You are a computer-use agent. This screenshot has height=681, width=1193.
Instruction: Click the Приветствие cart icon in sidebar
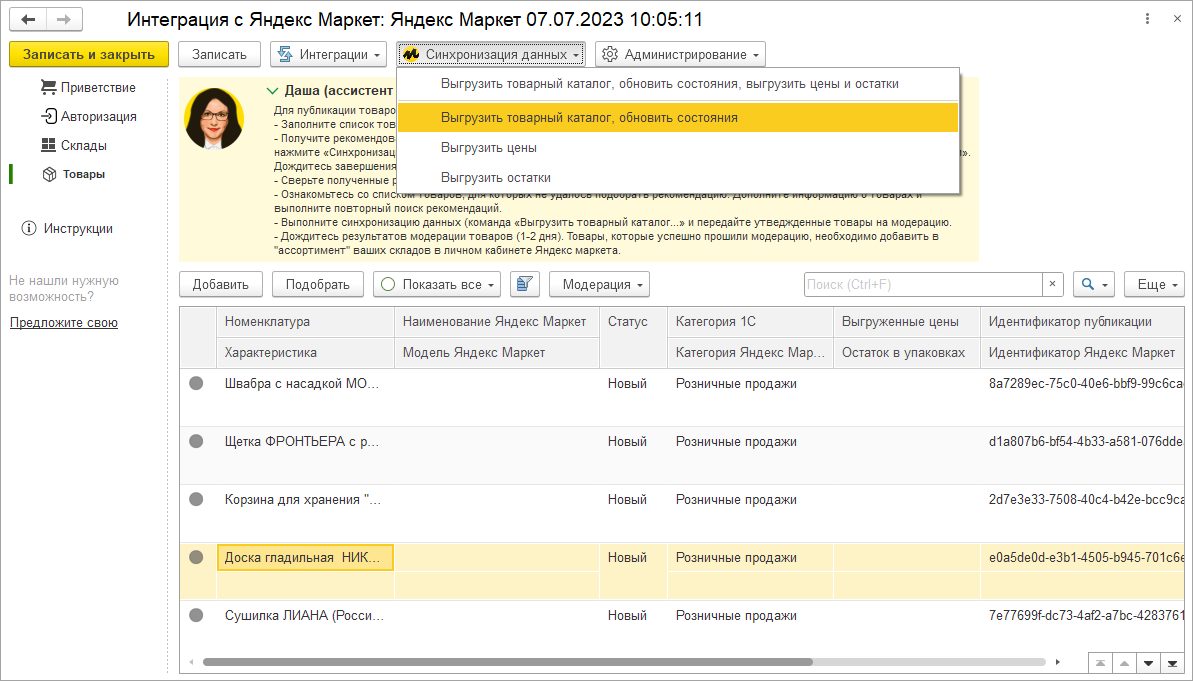point(49,88)
